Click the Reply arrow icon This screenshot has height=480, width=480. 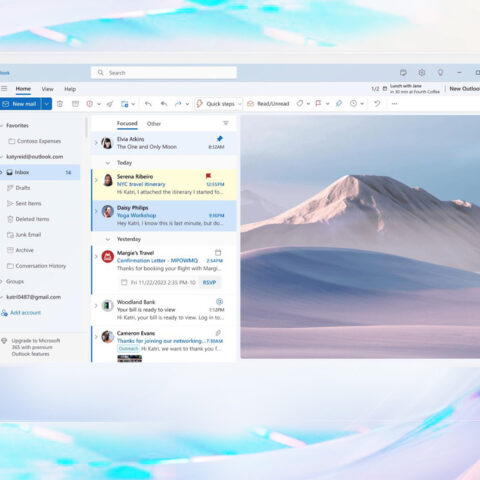[x=148, y=104]
